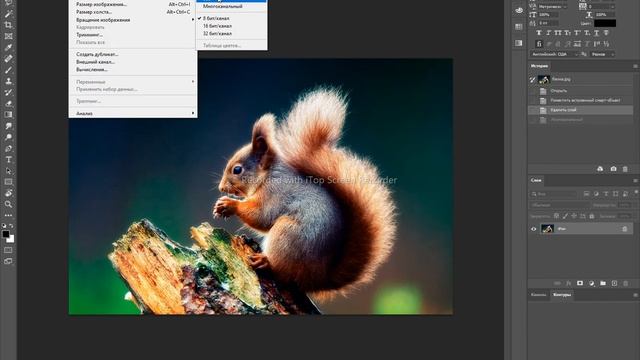The height and width of the screenshot is (360, 640).
Task: Select the Zoom magnifier tool
Action: 8,204
